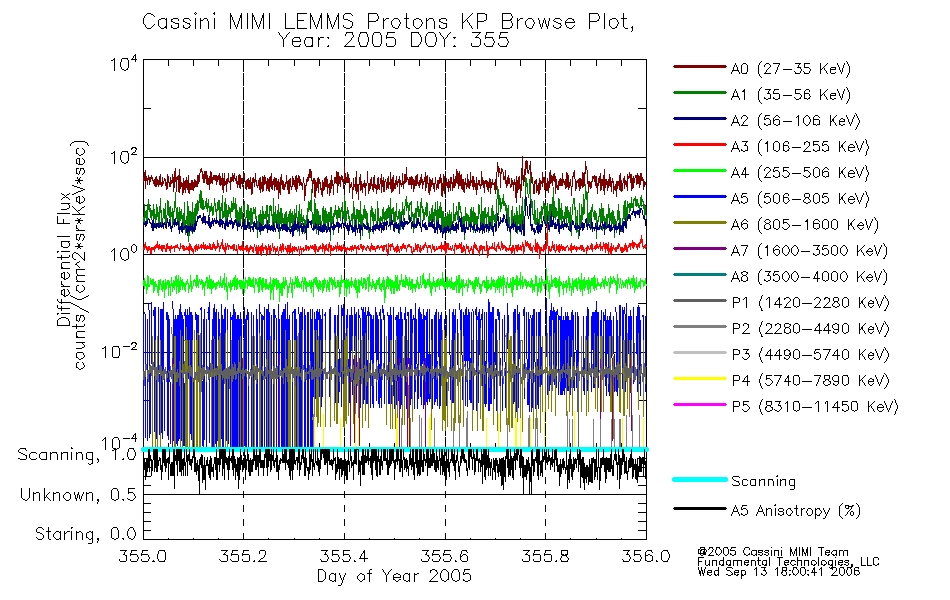
Task: Click the Fundamental Technologies, LLC credit
Action: click(x=788, y=562)
